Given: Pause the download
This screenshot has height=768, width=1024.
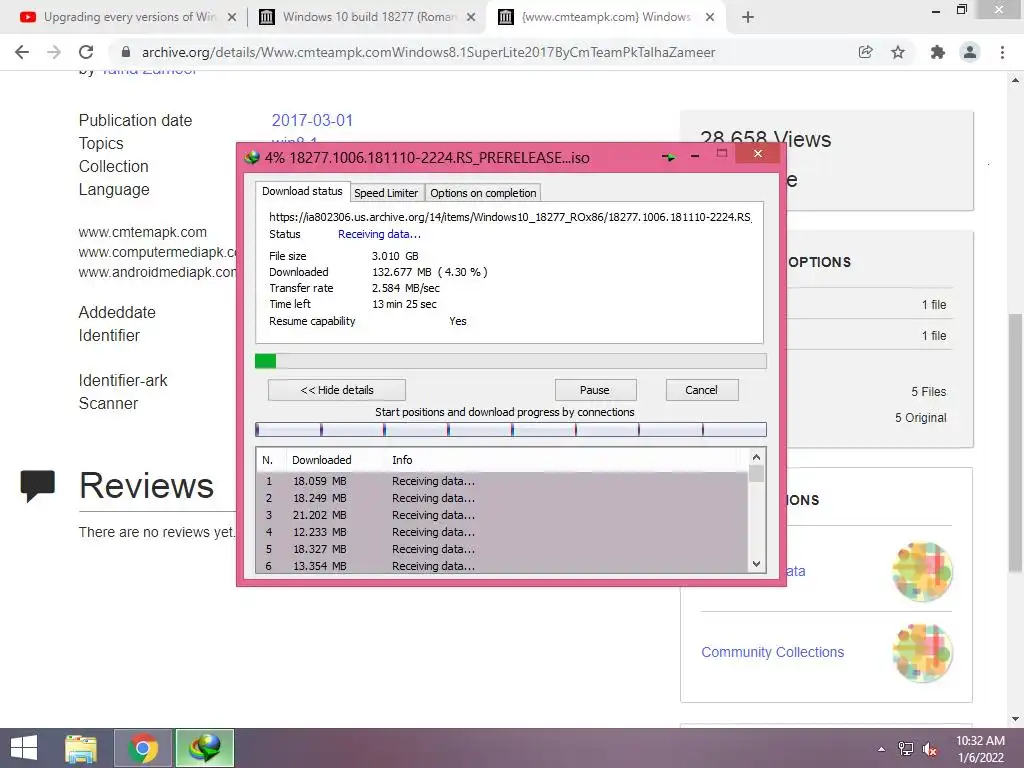Looking at the screenshot, I should [595, 390].
